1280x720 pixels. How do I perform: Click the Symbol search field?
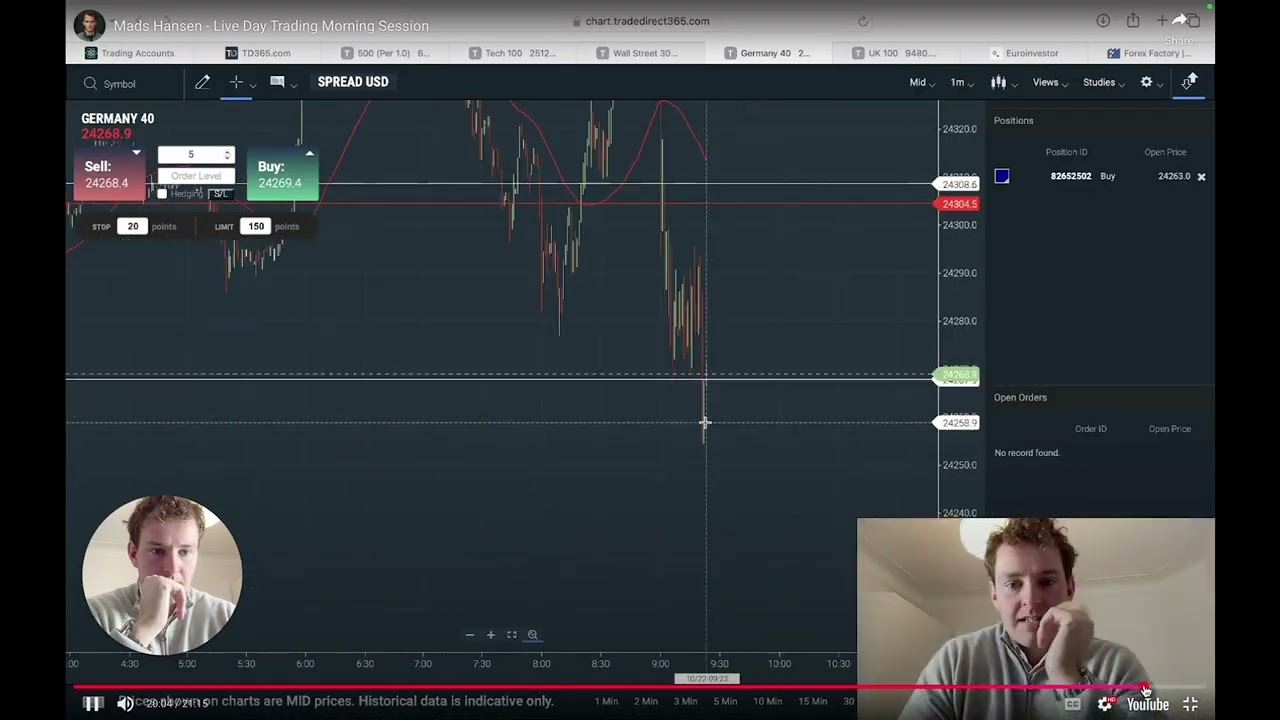134,84
